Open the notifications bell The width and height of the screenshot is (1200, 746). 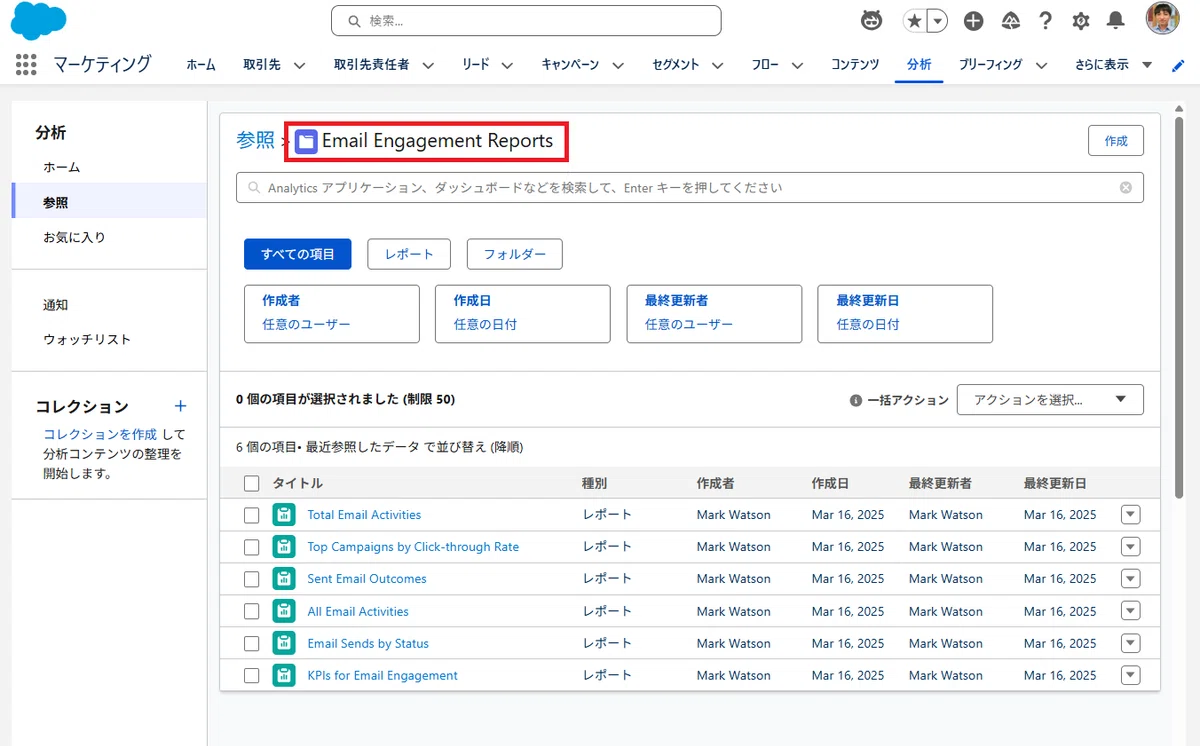(x=1116, y=21)
